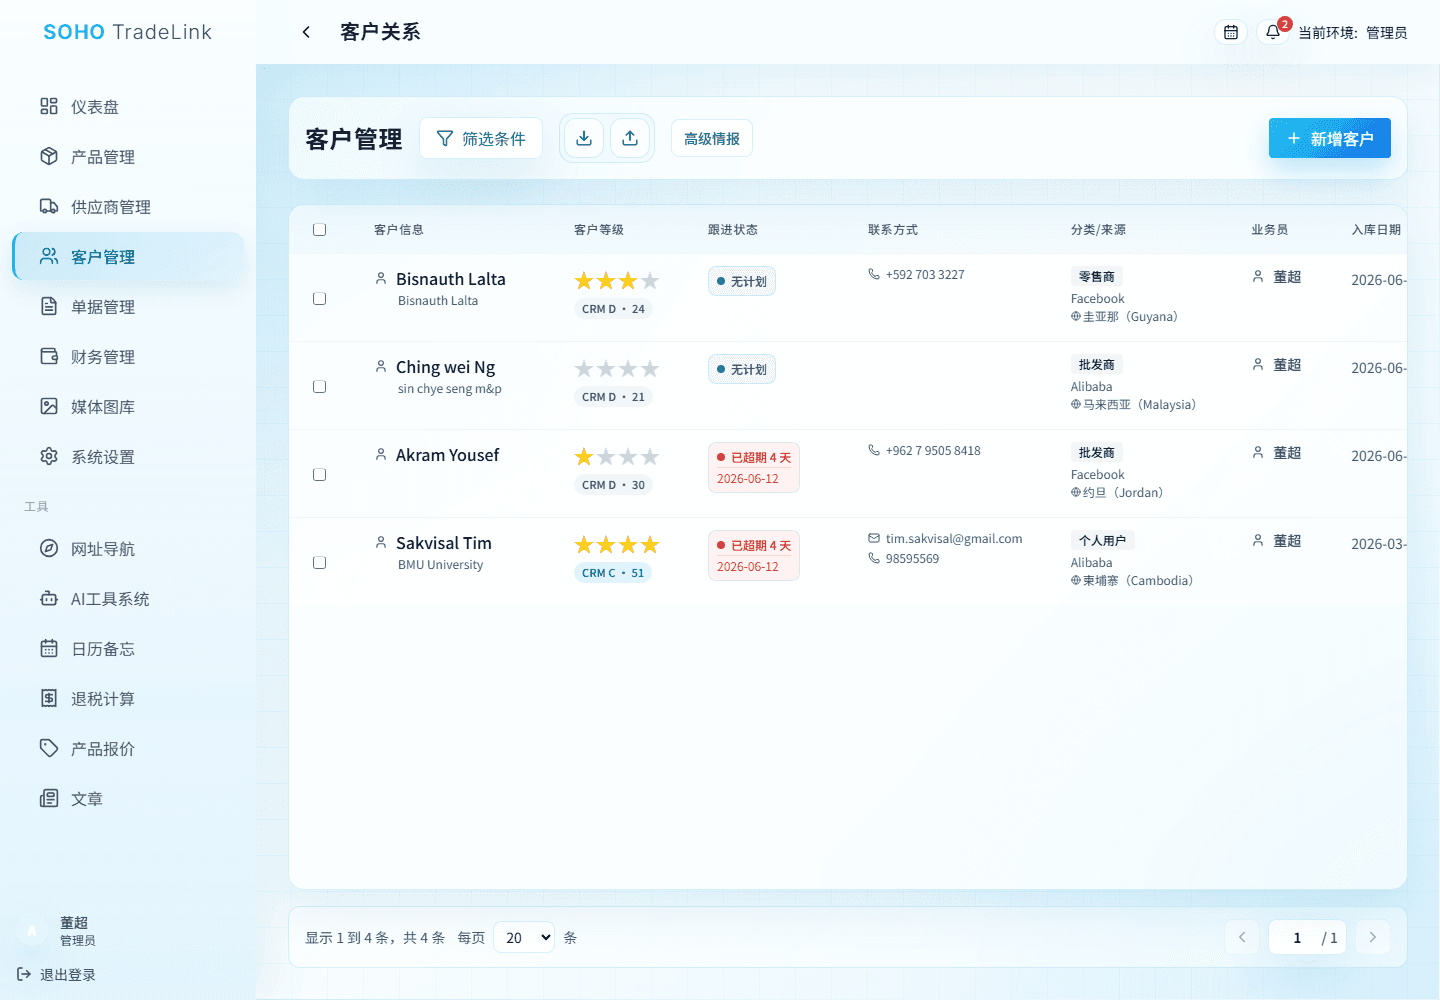Image resolution: width=1440 pixels, height=1000 pixels.
Task: Click 无计划 status of Bisnauth Lalta
Action: (742, 281)
